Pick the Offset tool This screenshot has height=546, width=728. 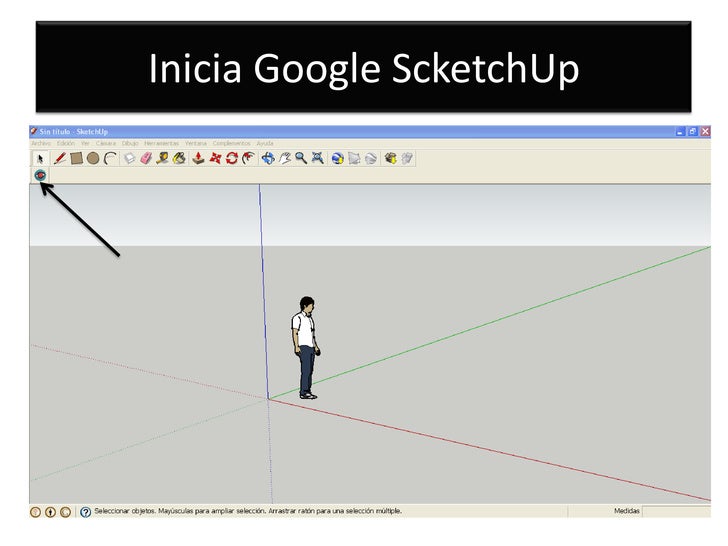point(249,159)
